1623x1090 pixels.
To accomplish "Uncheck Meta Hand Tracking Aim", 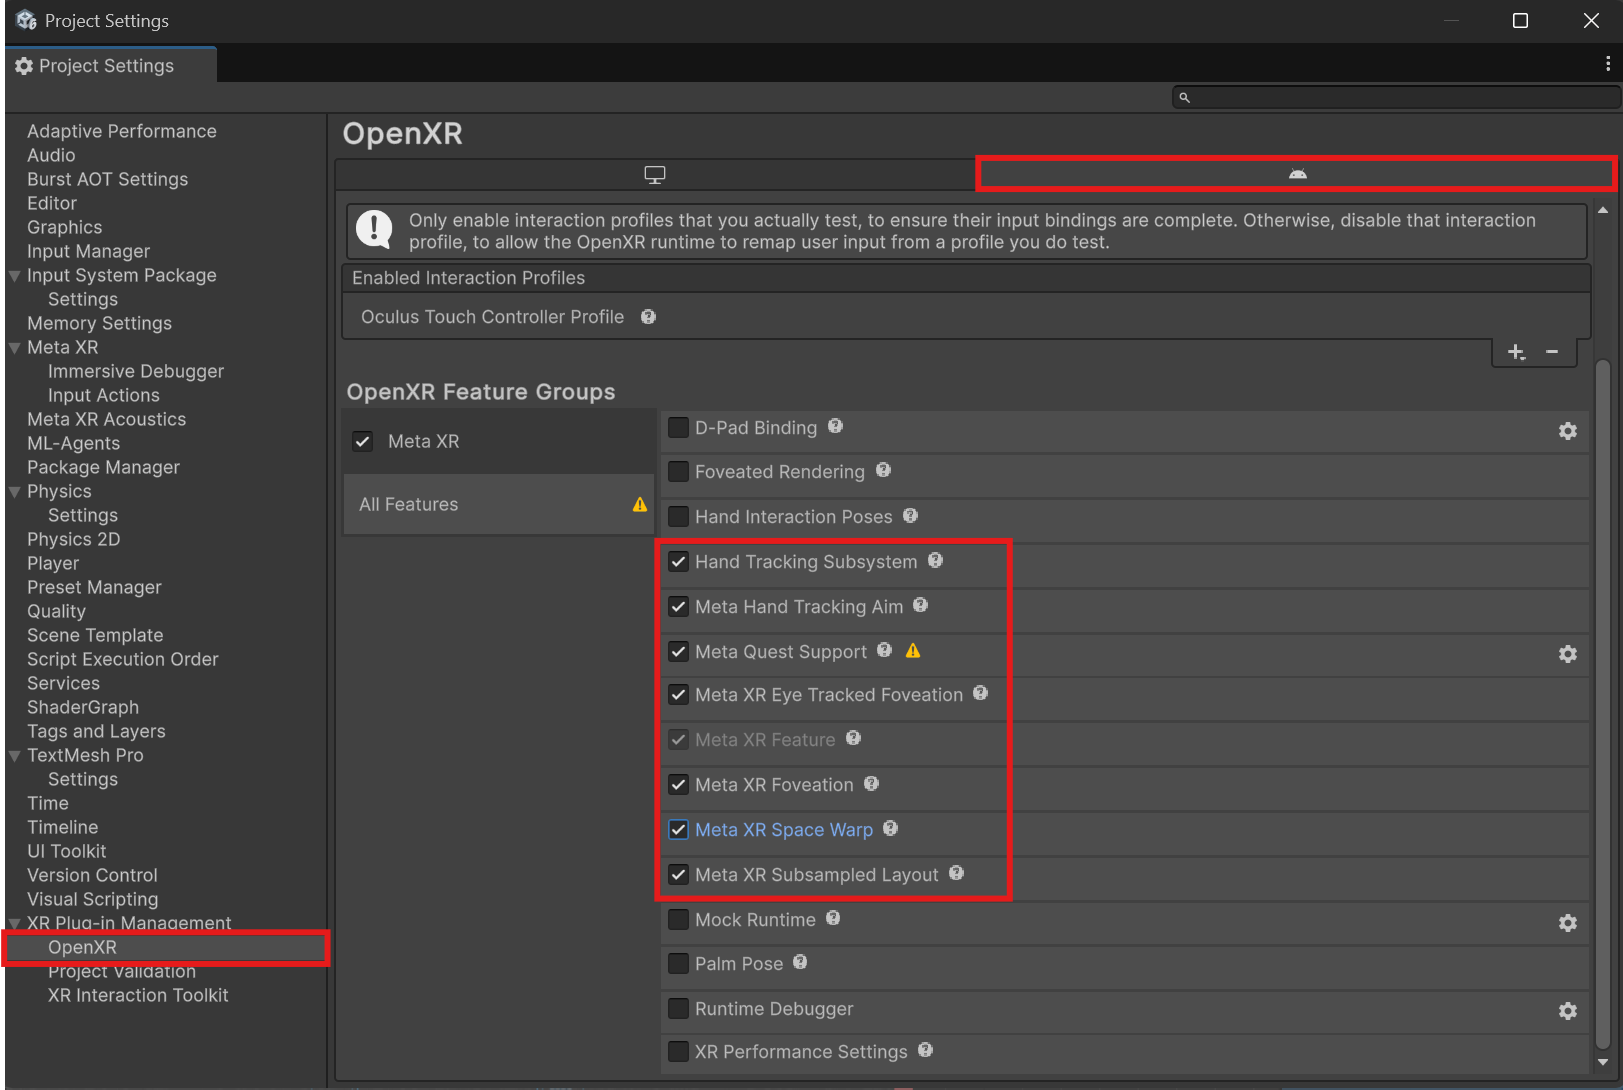I will coord(678,606).
